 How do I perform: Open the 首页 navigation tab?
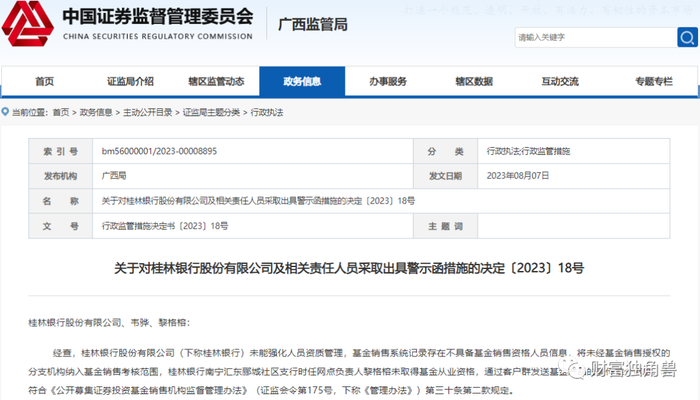tap(45, 81)
